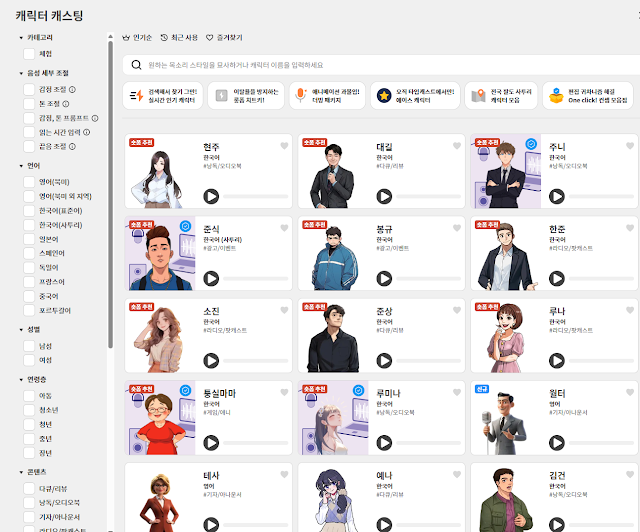Click the heart icon on 준상 card

[x=457, y=310]
